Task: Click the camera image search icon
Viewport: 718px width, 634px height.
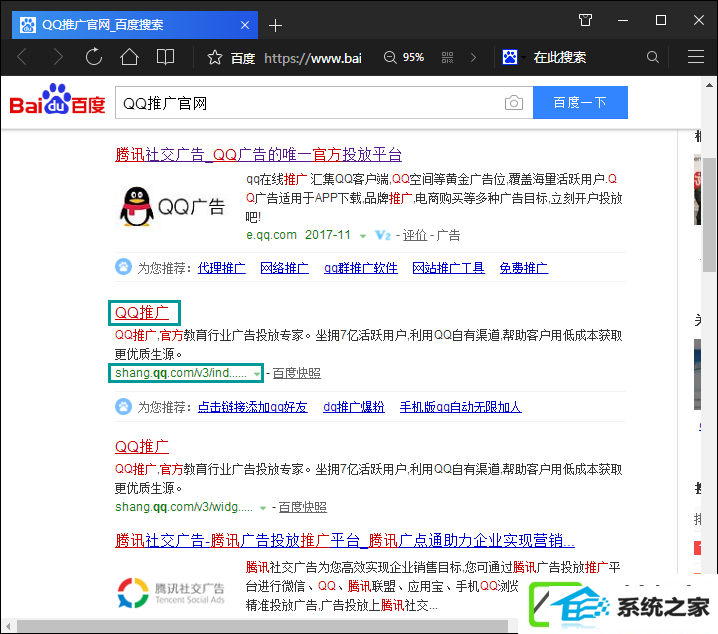Action: (514, 103)
